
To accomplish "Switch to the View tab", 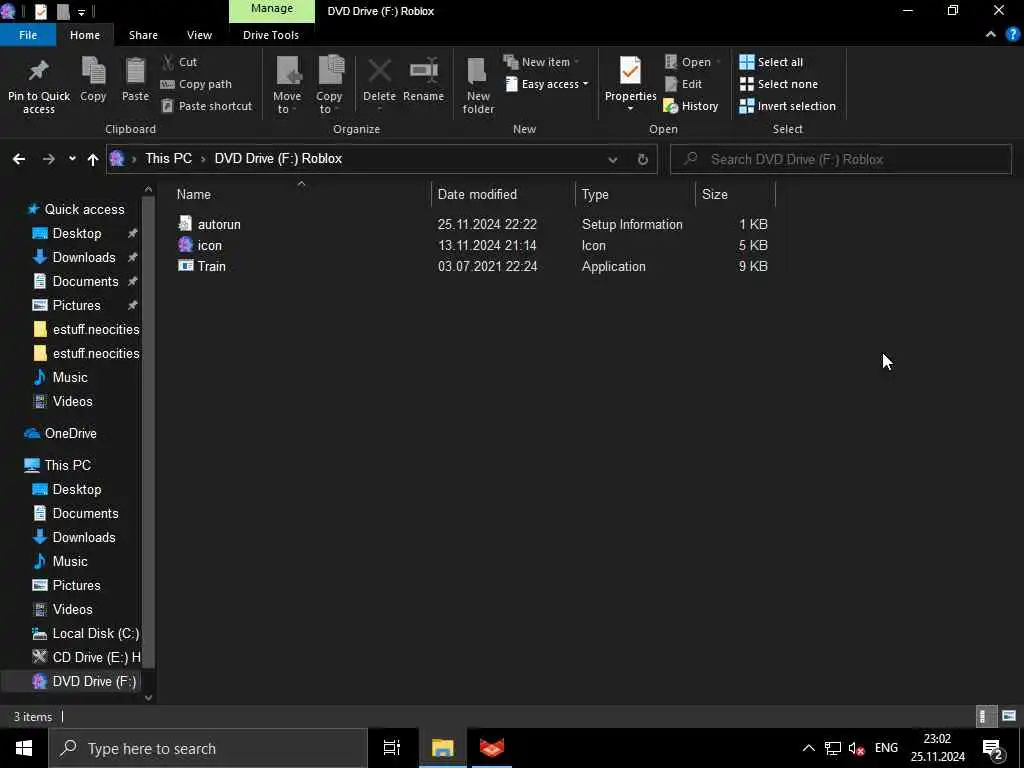I will 199,35.
